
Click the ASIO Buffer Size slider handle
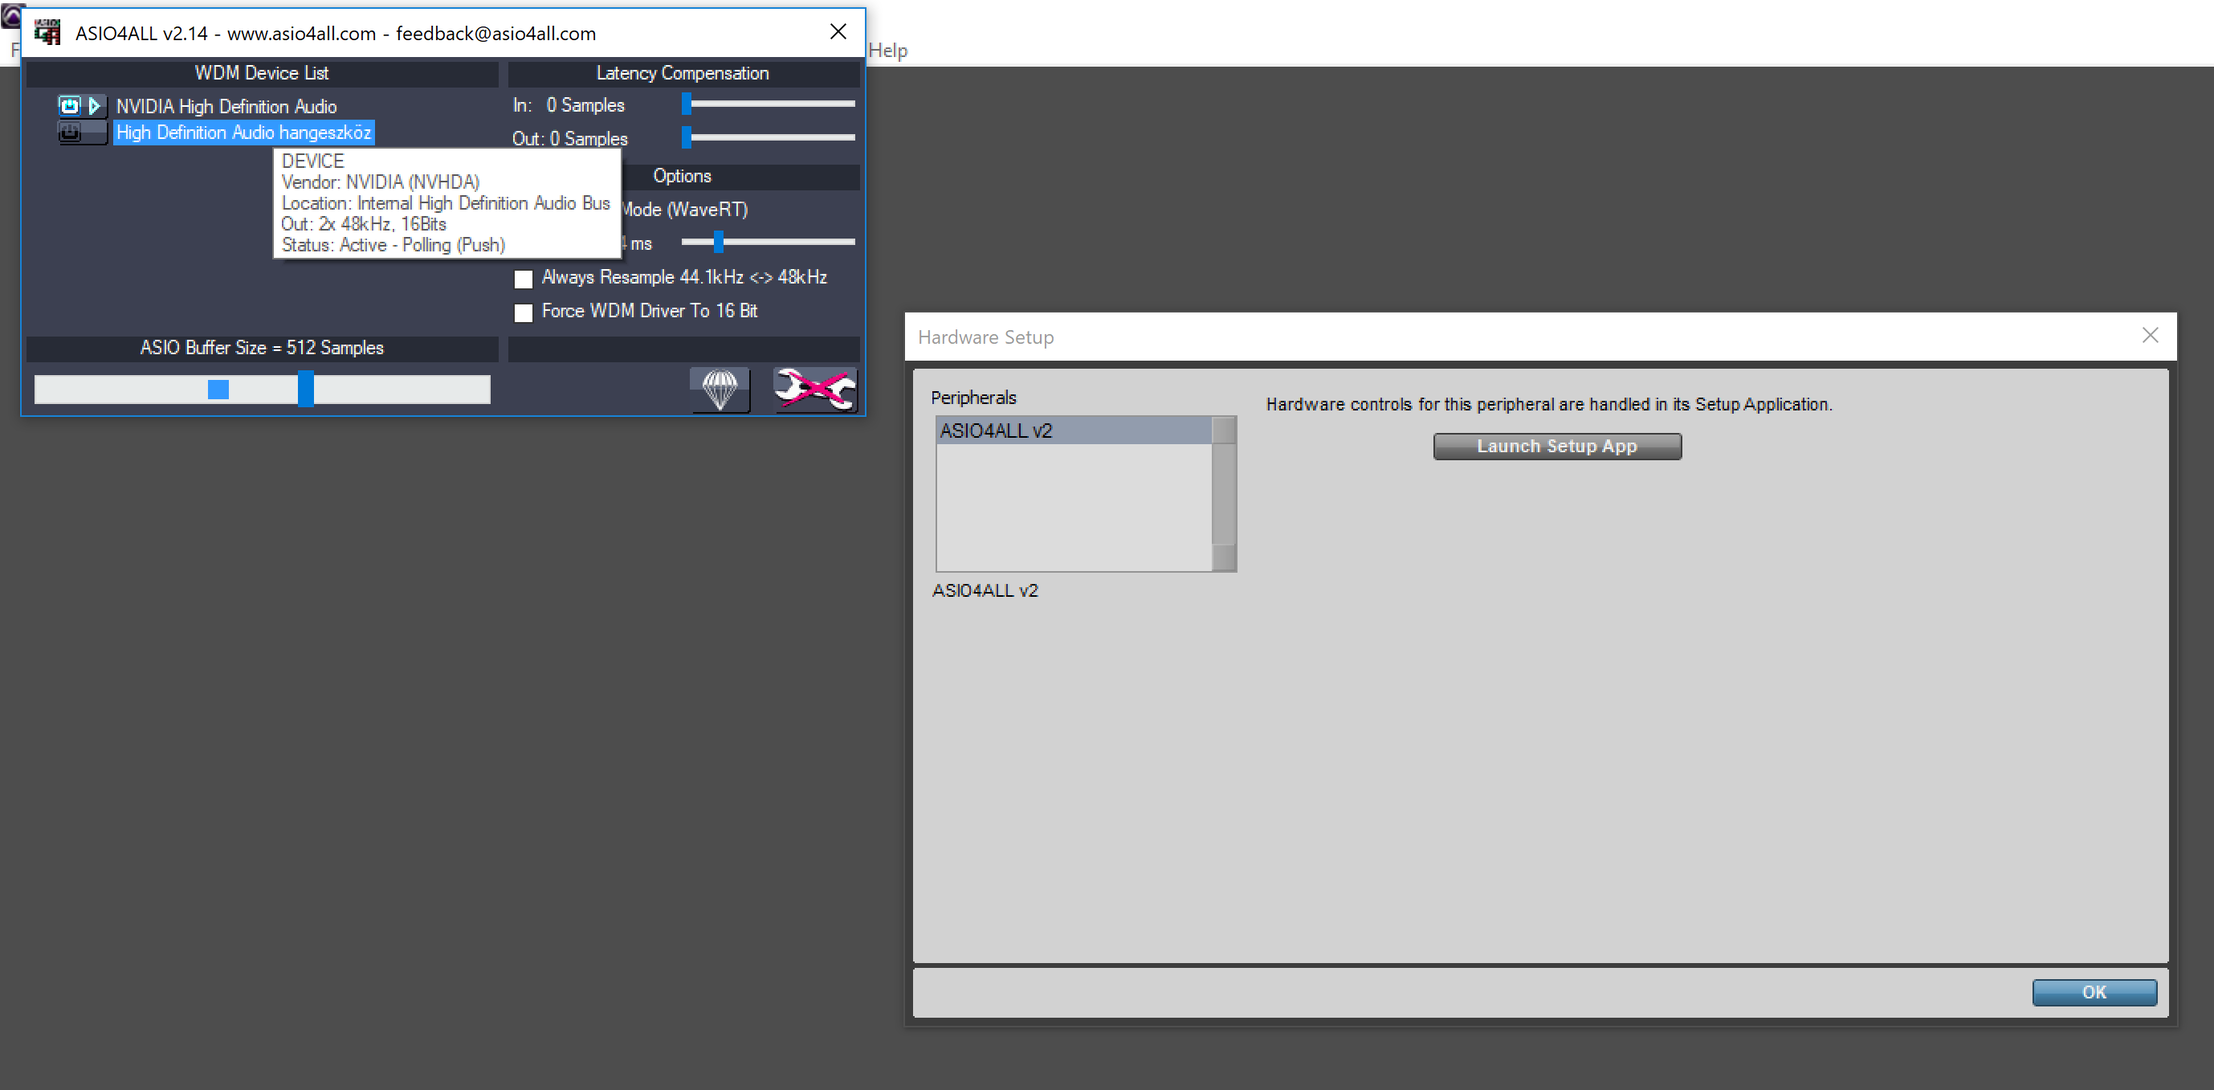306,388
